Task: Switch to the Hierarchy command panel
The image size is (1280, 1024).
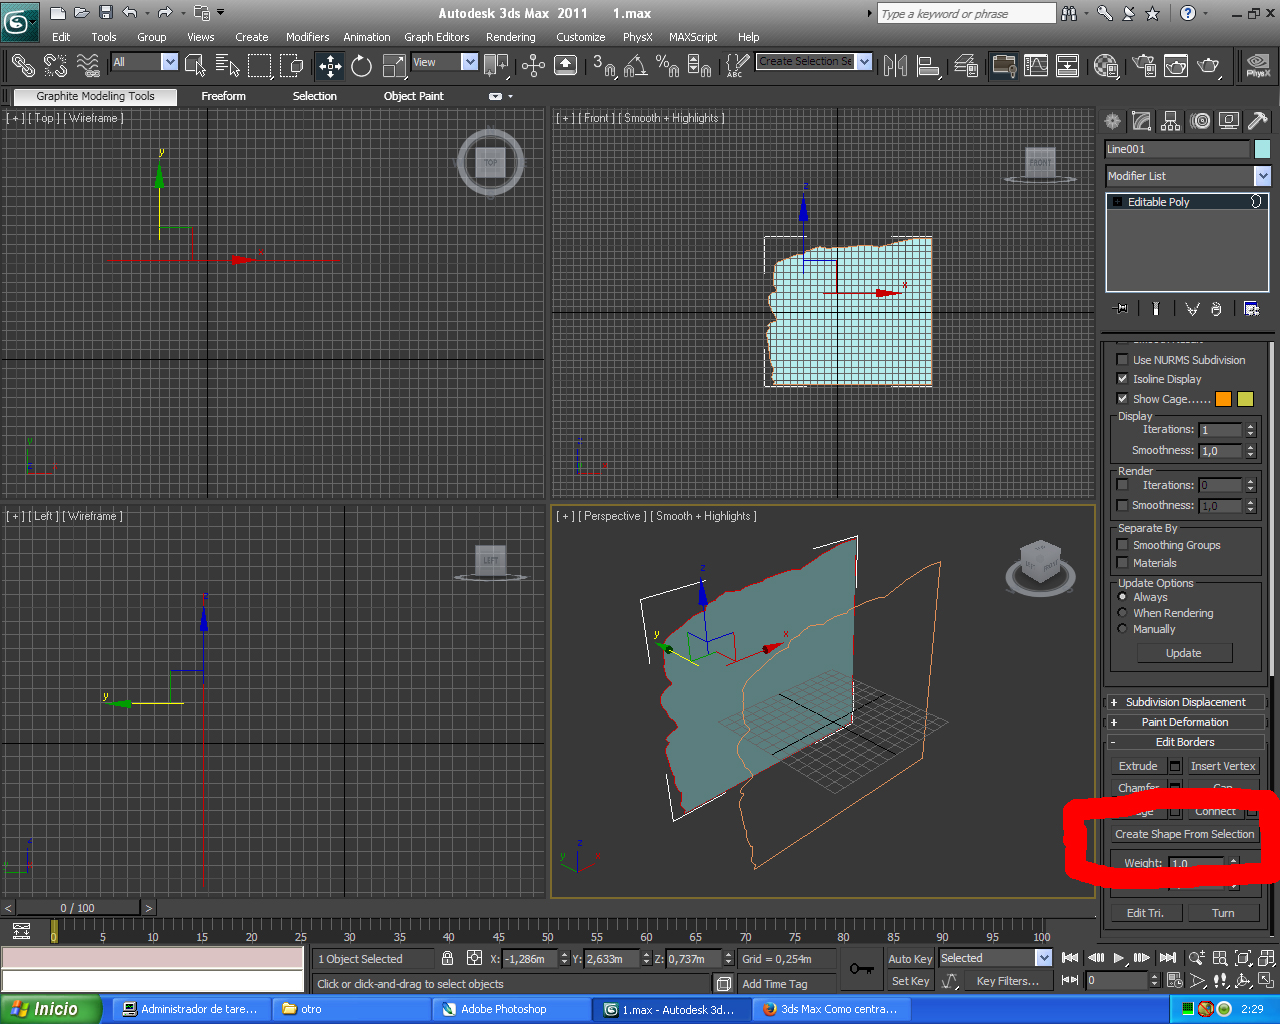Action: 1171,121
